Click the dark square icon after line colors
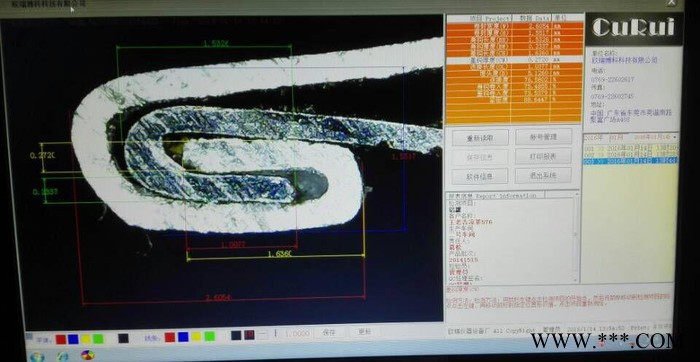700x362 pixels. (236, 335)
